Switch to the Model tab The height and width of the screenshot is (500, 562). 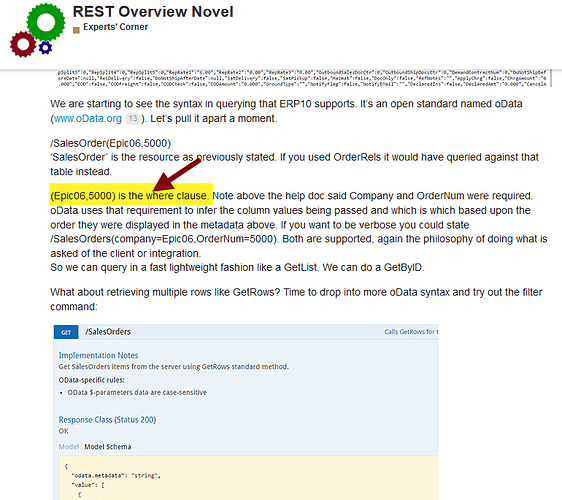[68, 447]
